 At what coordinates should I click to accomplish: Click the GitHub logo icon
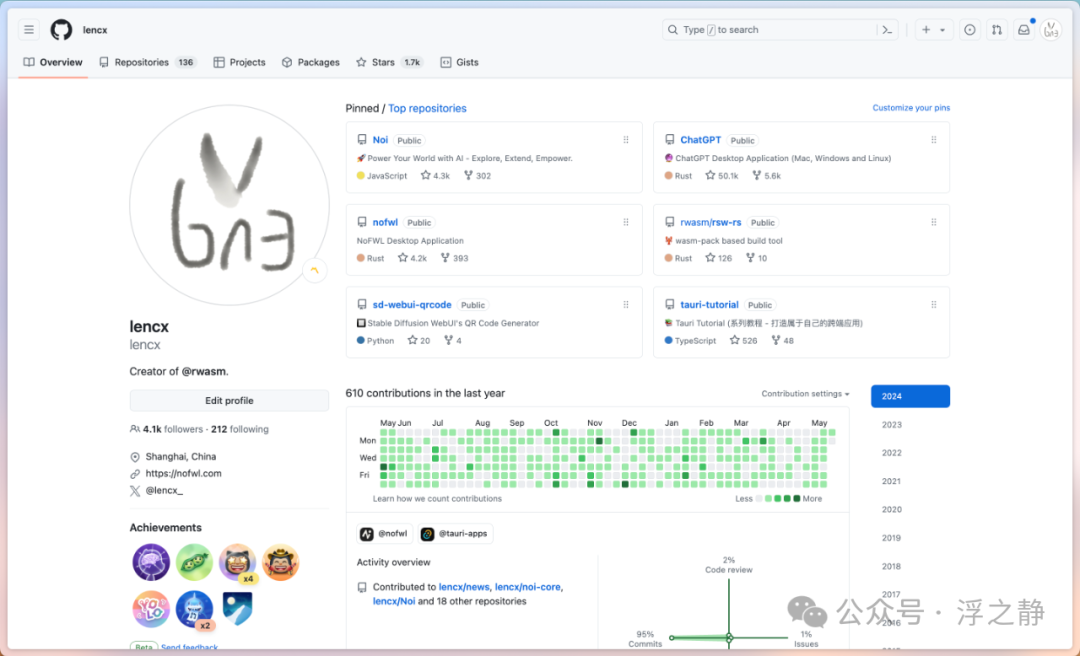pos(61,30)
